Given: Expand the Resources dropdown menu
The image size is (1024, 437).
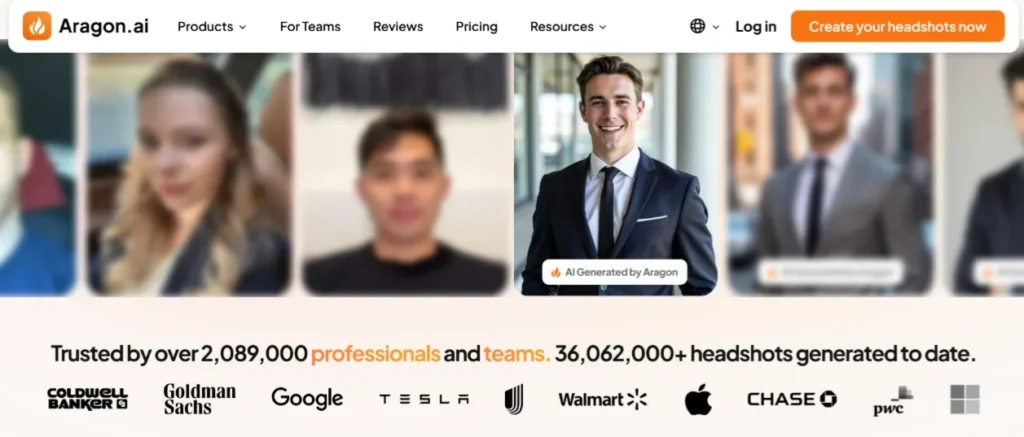Looking at the screenshot, I should (x=568, y=27).
